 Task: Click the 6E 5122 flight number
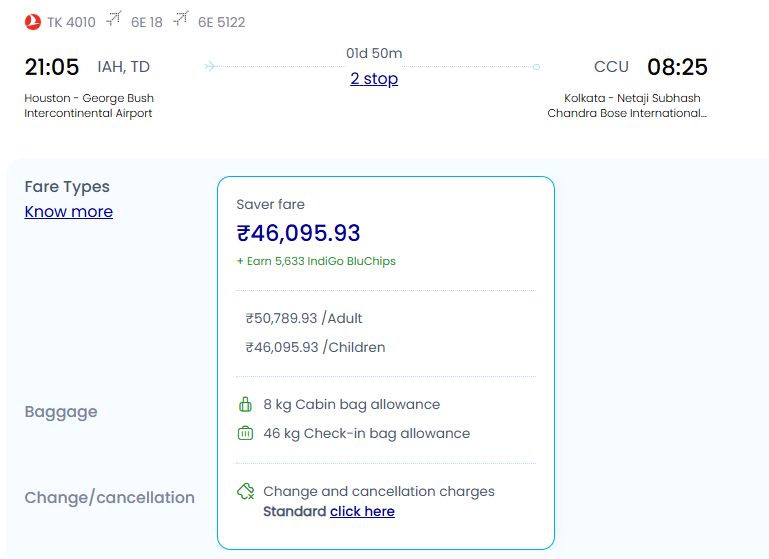pos(221,22)
